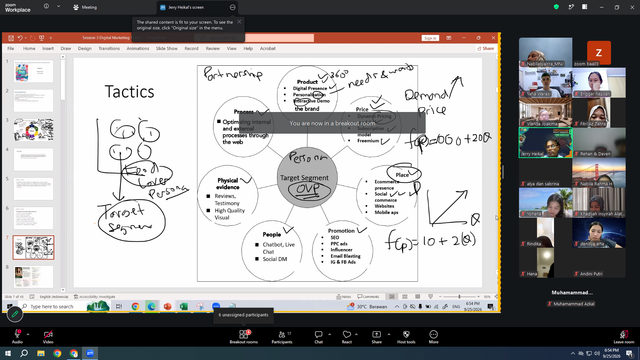Click the icon right of green shield
This screenshot has width=640, height=360.
pos(571,7)
